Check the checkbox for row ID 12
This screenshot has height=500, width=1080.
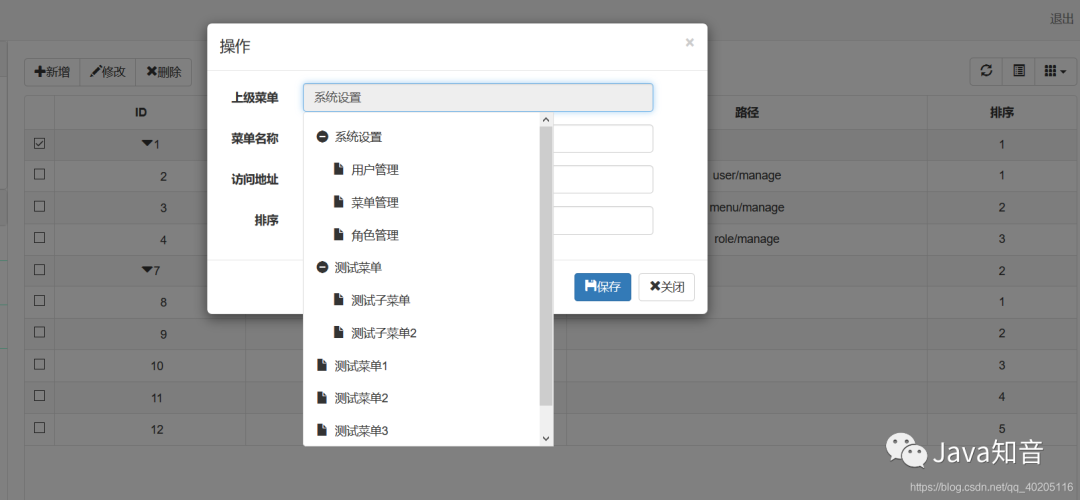click(39, 427)
